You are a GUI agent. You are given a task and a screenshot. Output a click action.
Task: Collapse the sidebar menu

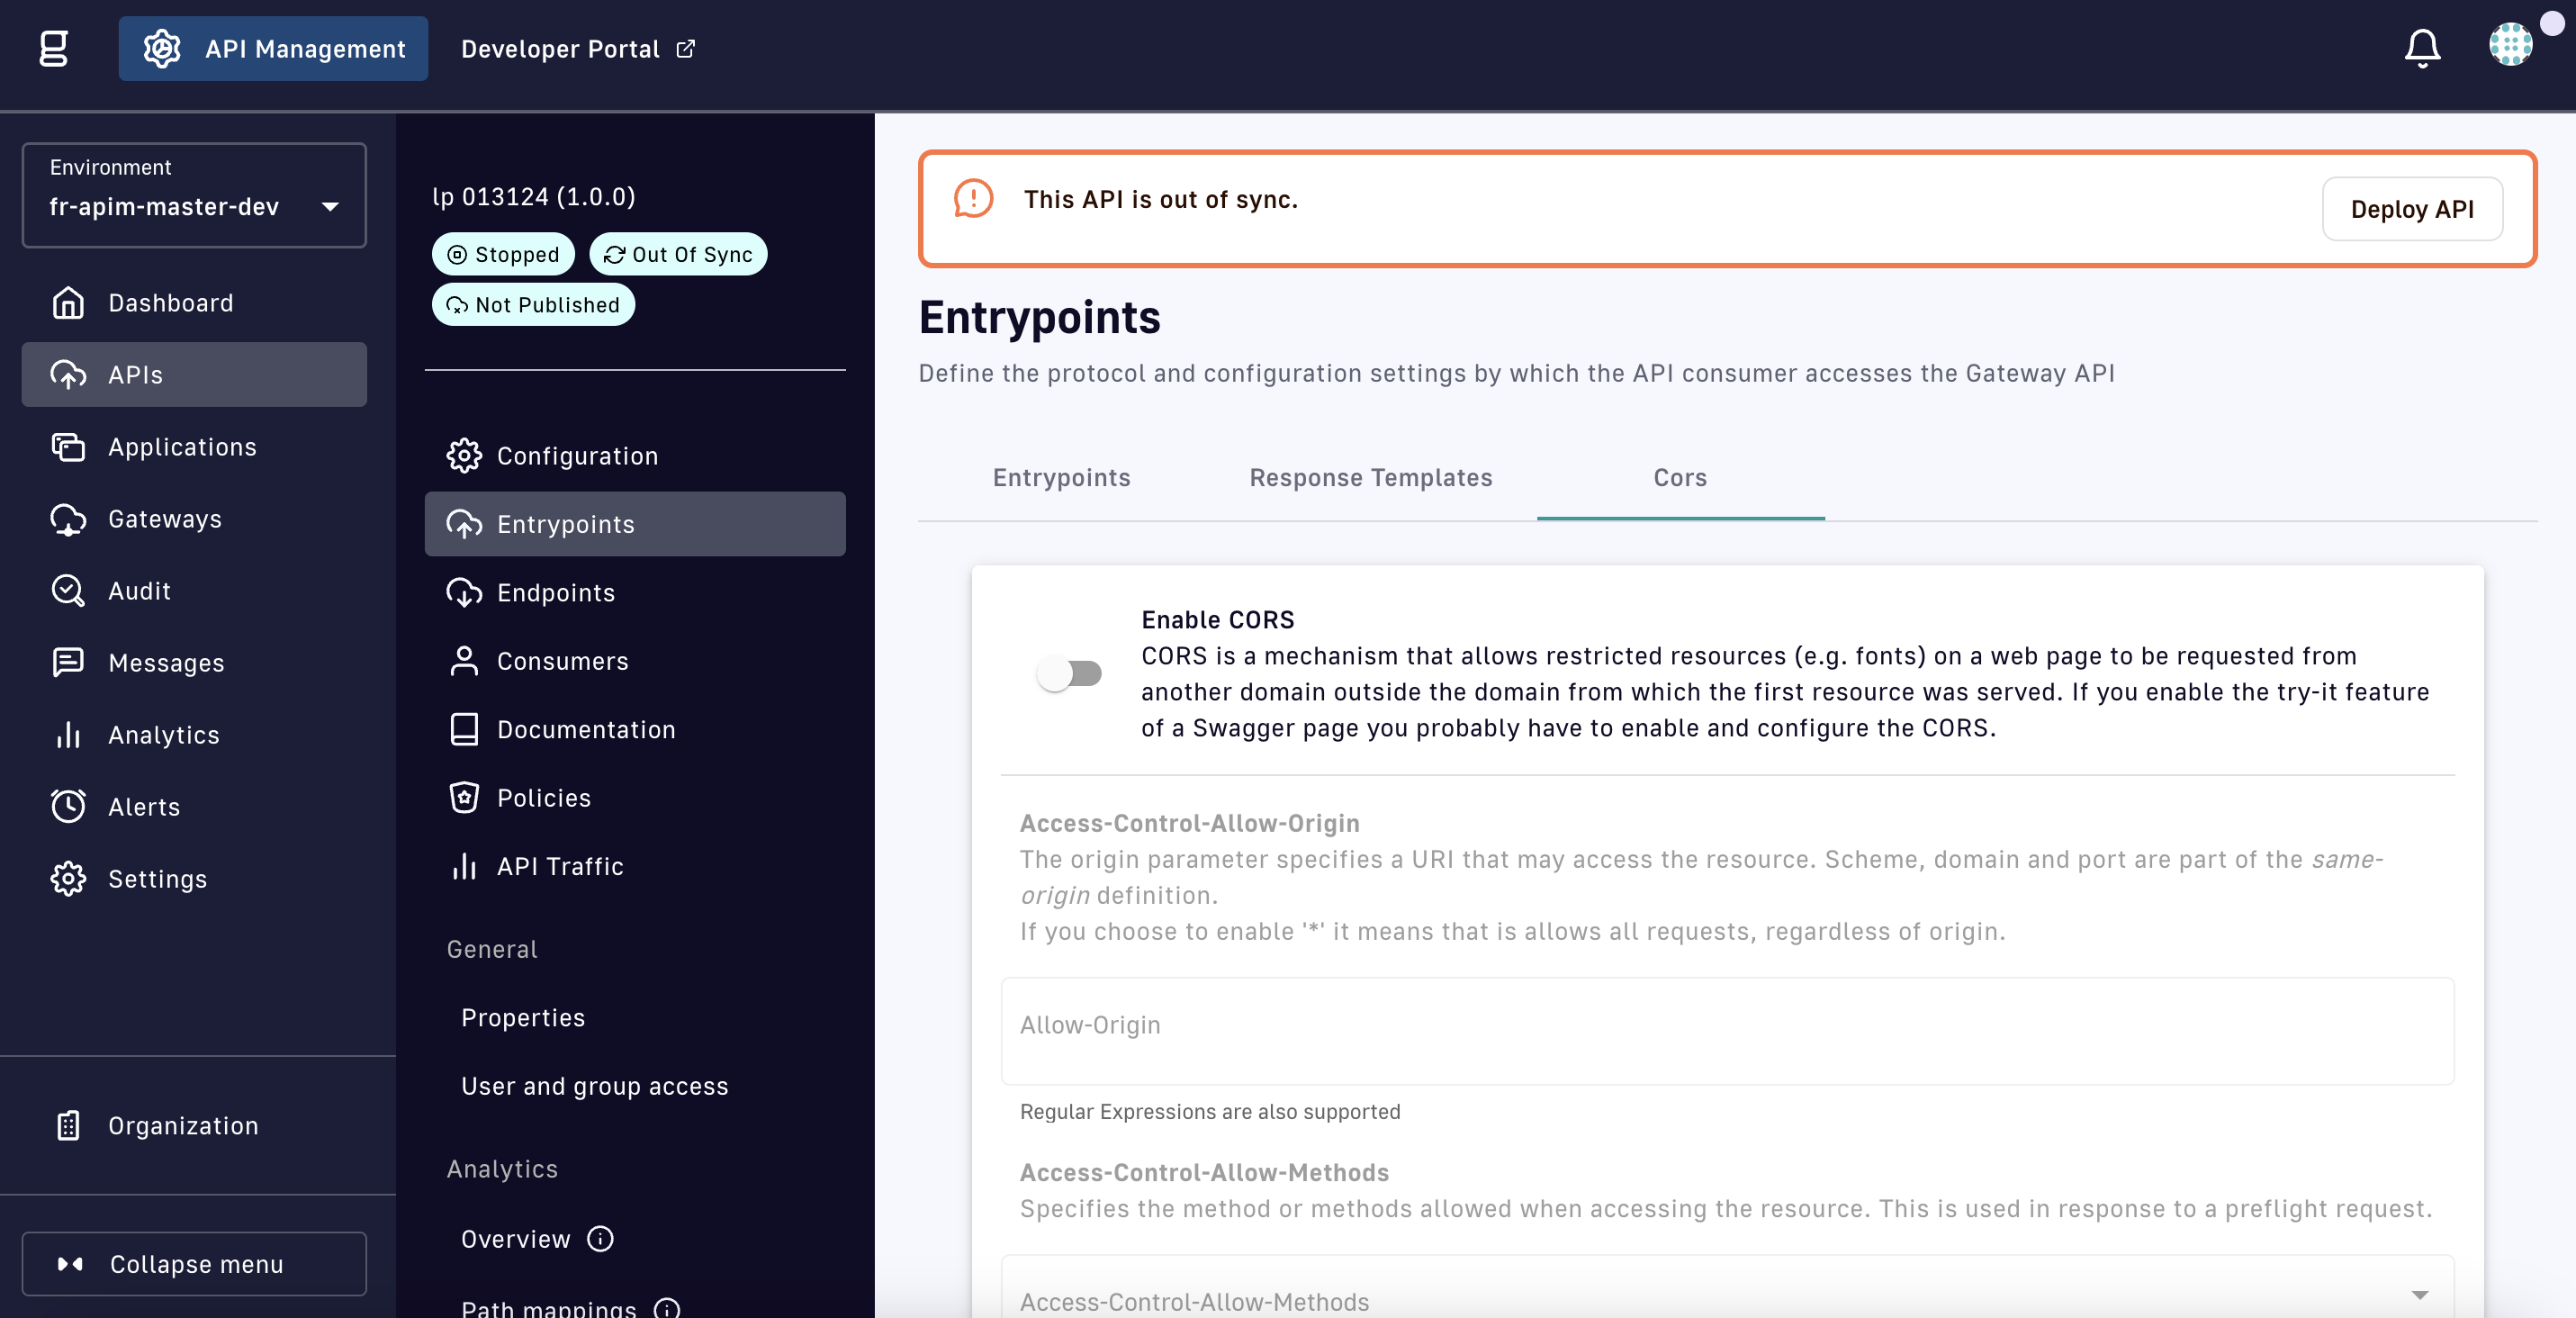[x=194, y=1264]
